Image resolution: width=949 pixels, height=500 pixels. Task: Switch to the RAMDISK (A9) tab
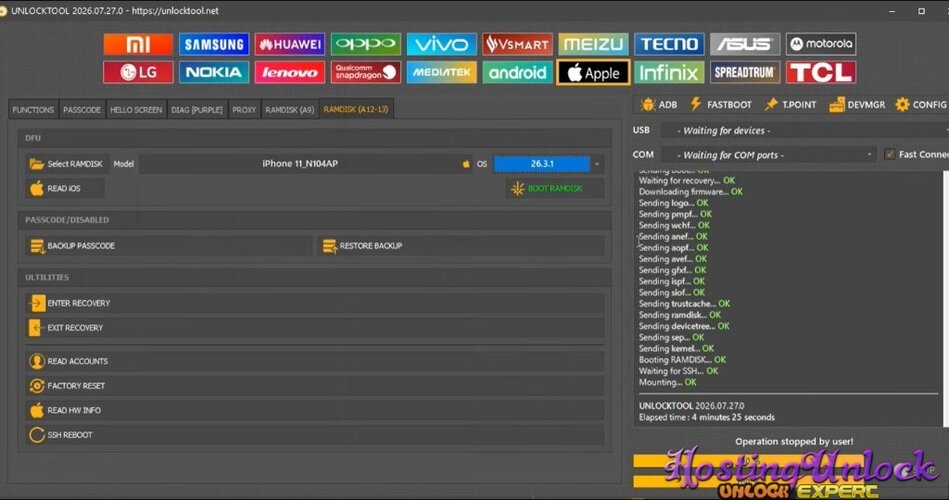[x=289, y=110]
